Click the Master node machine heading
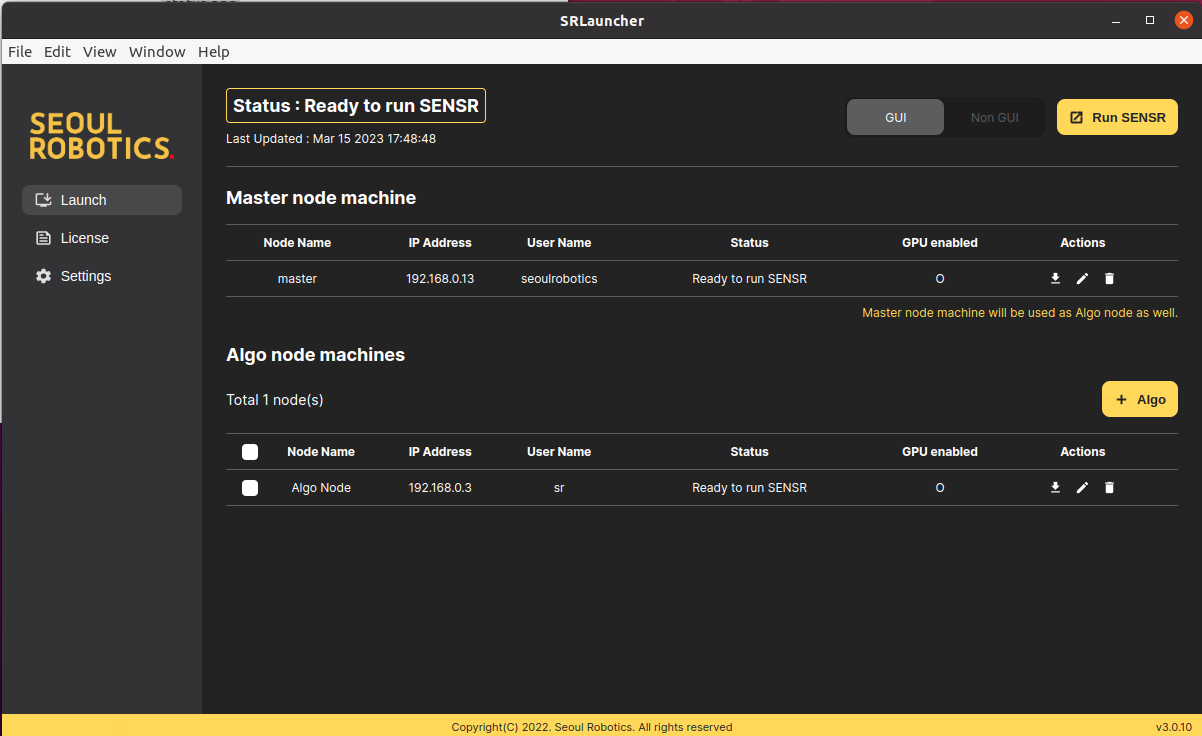1202x736 pixels. point(321,198)
